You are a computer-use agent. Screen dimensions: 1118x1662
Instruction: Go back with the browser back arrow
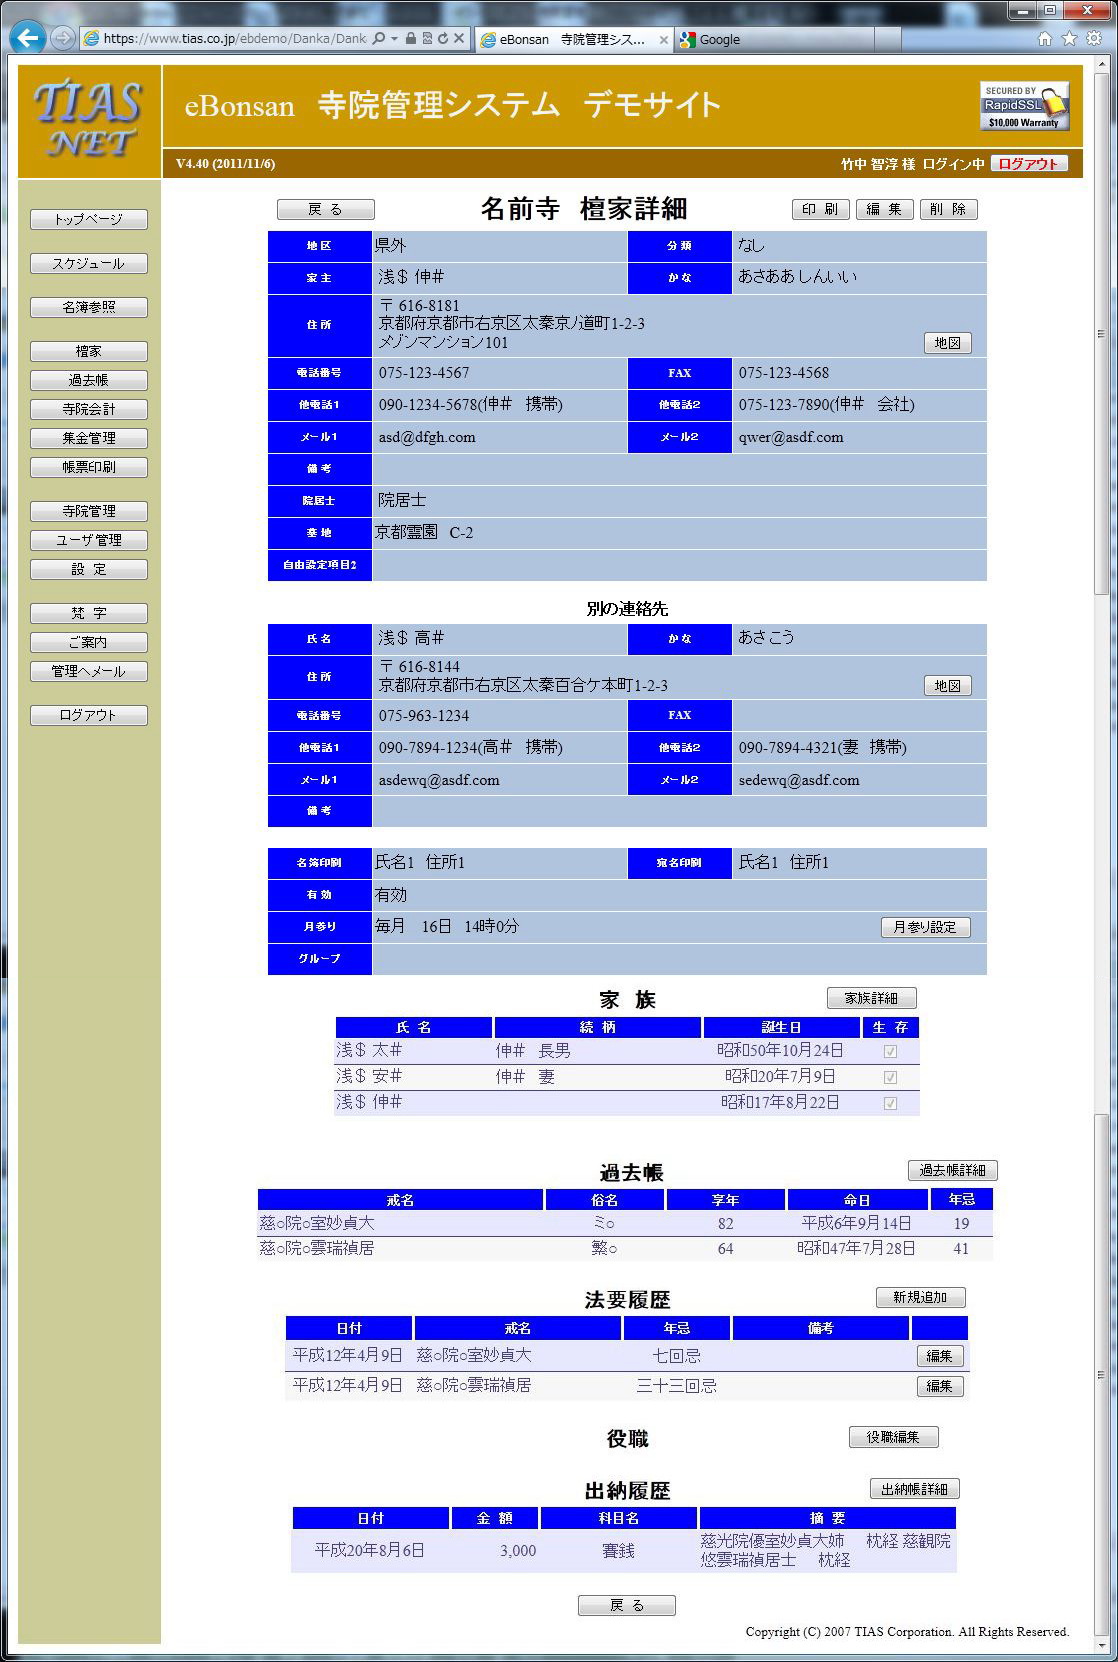point(28,39)
